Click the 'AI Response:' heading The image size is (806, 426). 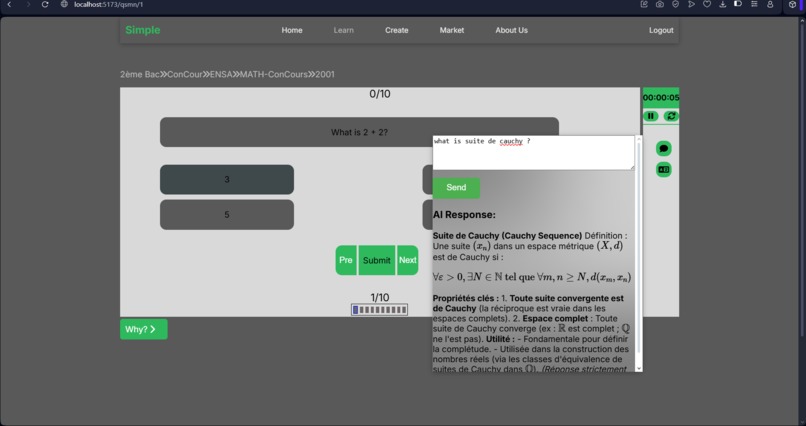464,215
